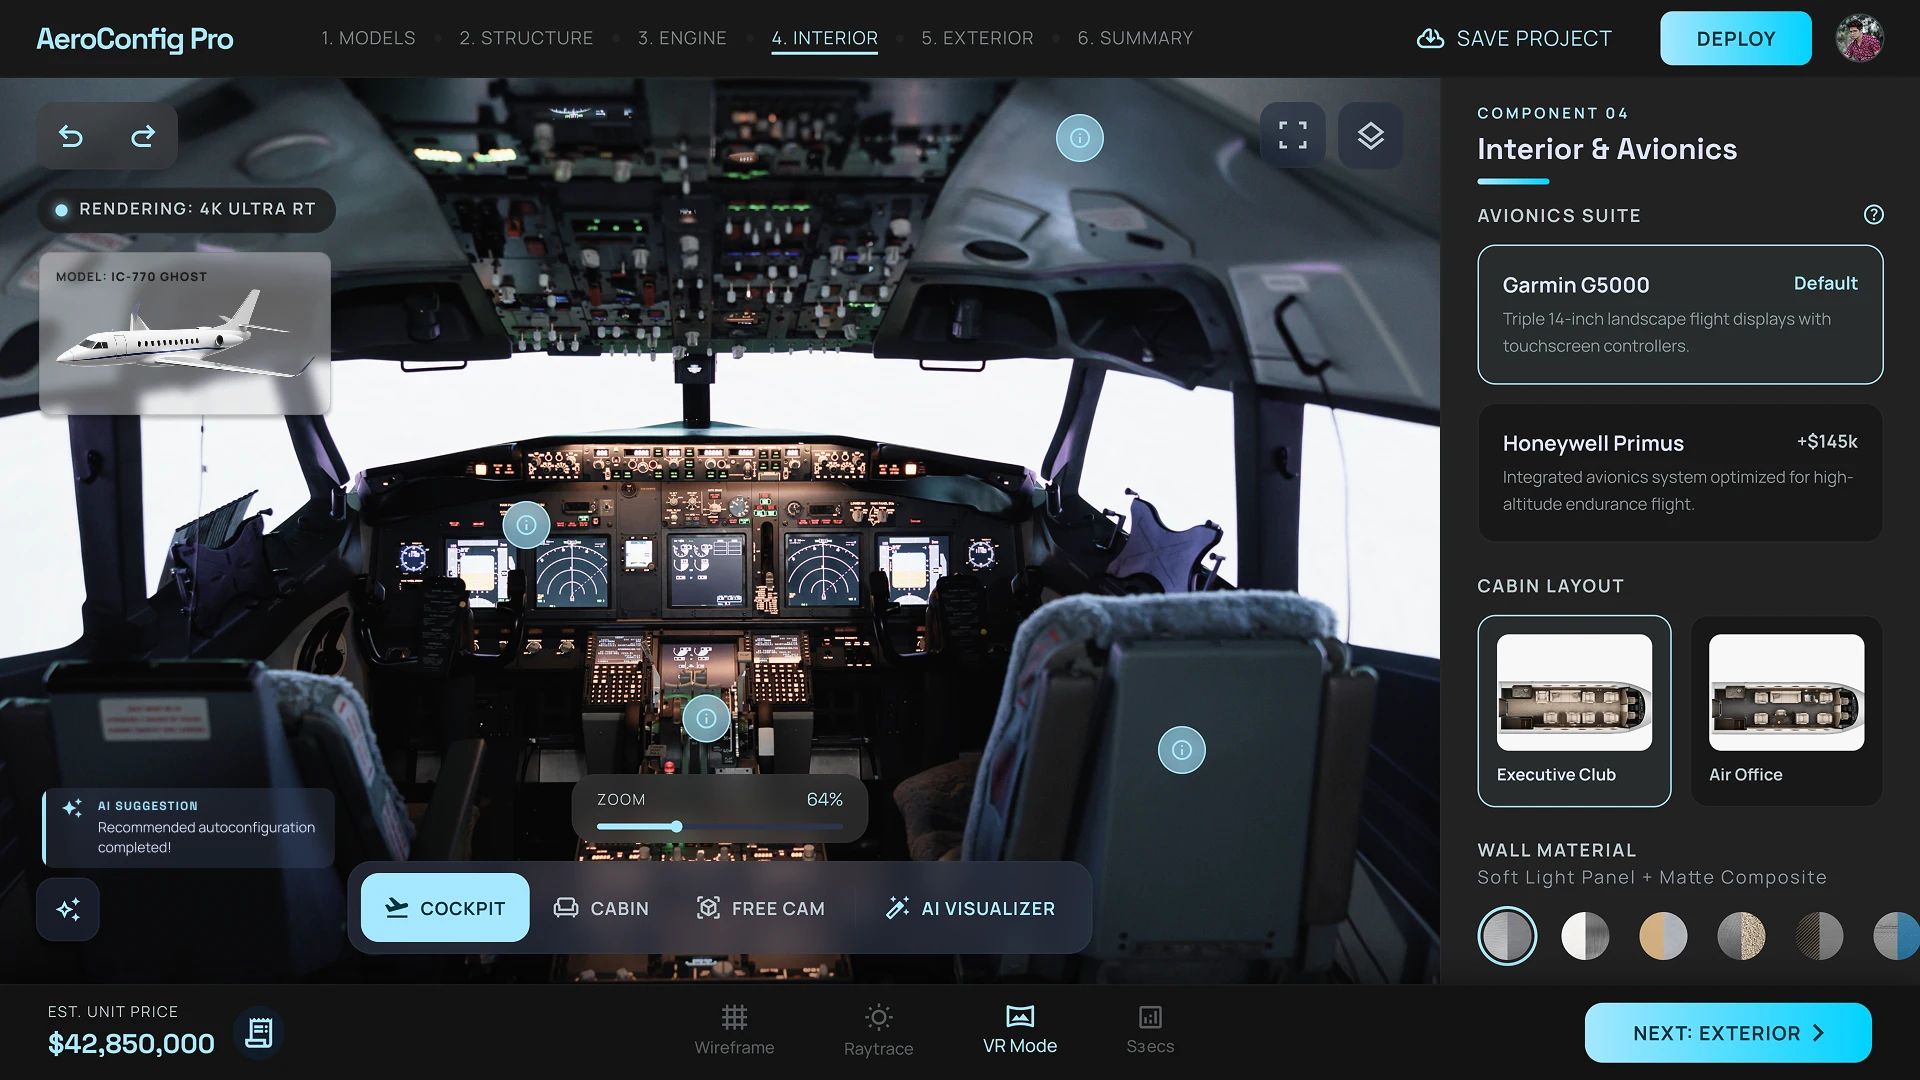Select the Air Office cabin layout
The image size is (1920, 1080).
click(1785, 711)
